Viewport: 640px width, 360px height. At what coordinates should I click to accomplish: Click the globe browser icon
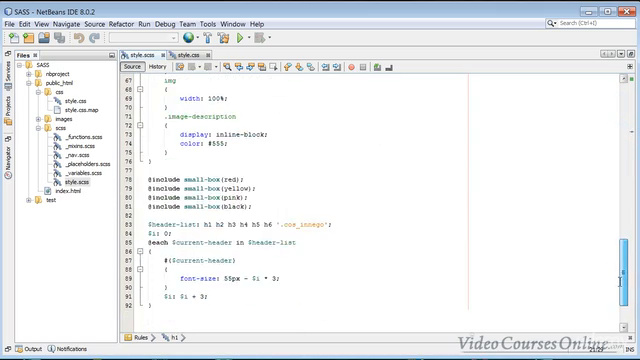pyautogui.click(x=188, y=38)
